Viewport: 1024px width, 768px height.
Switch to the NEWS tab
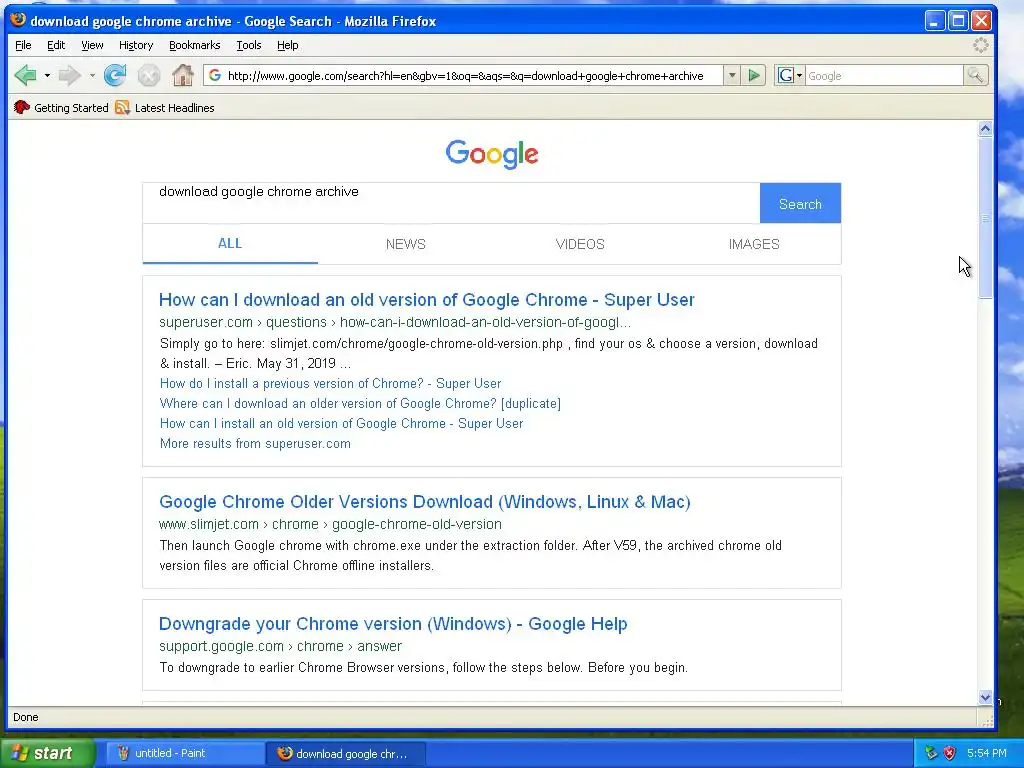click(x=406, y=244)
